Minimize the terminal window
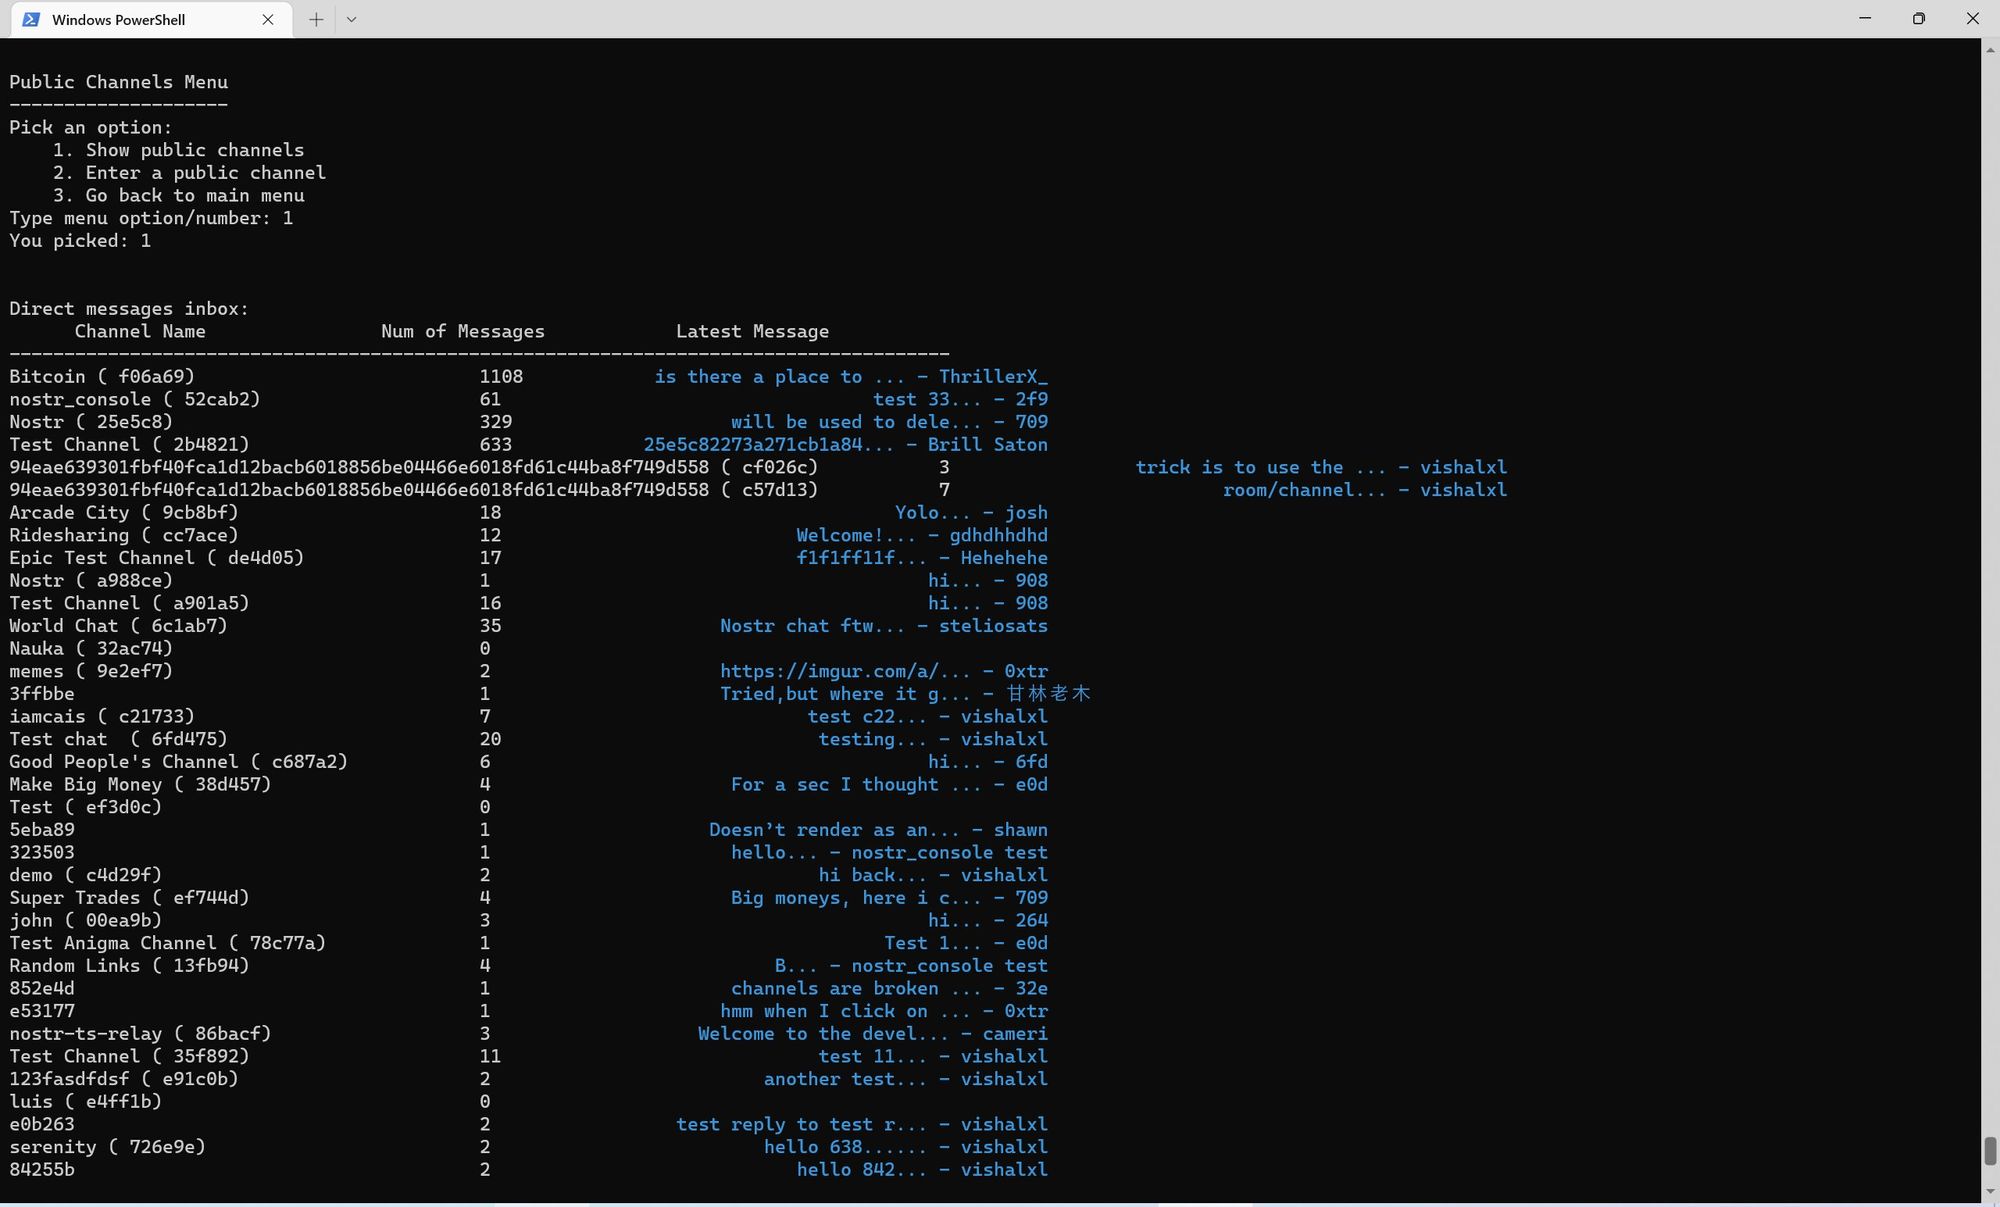 tap(1865, 19)
